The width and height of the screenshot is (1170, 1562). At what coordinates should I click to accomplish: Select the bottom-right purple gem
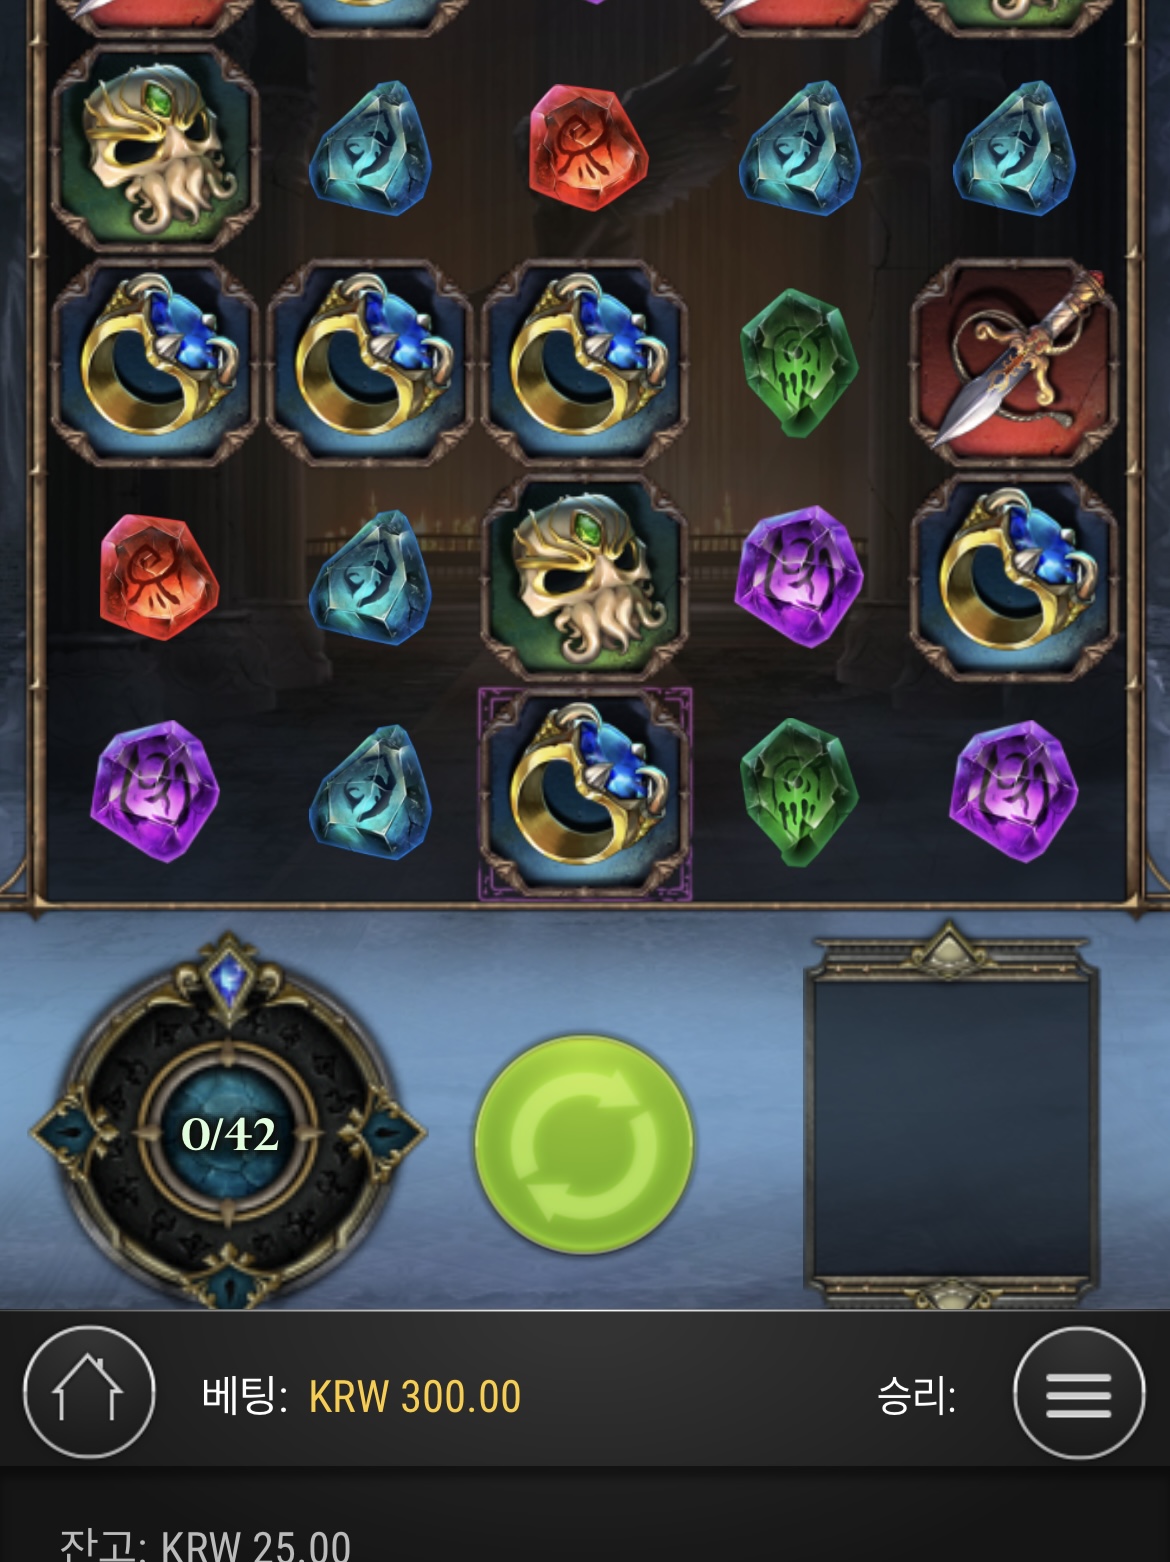coord(1013,791)
